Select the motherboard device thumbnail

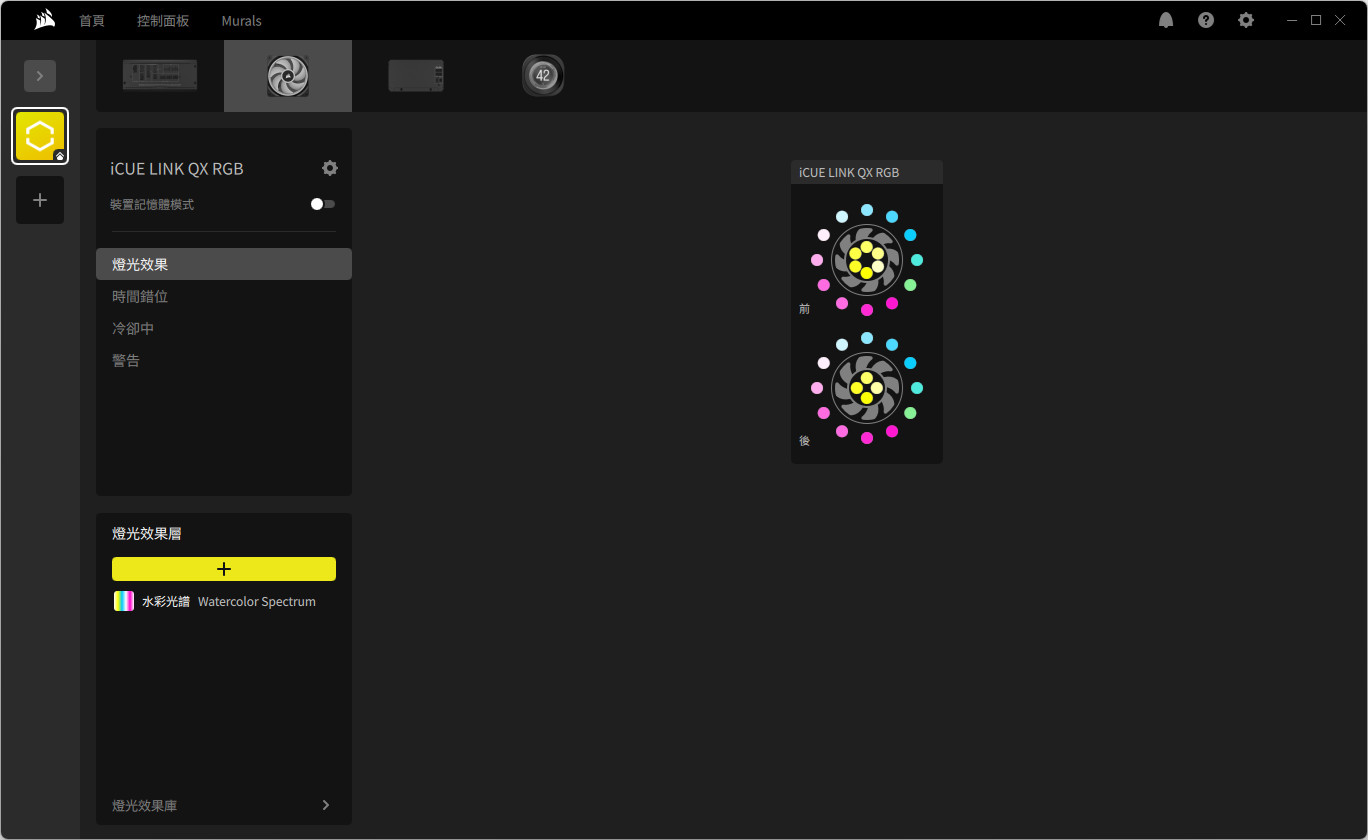[160, 76]
